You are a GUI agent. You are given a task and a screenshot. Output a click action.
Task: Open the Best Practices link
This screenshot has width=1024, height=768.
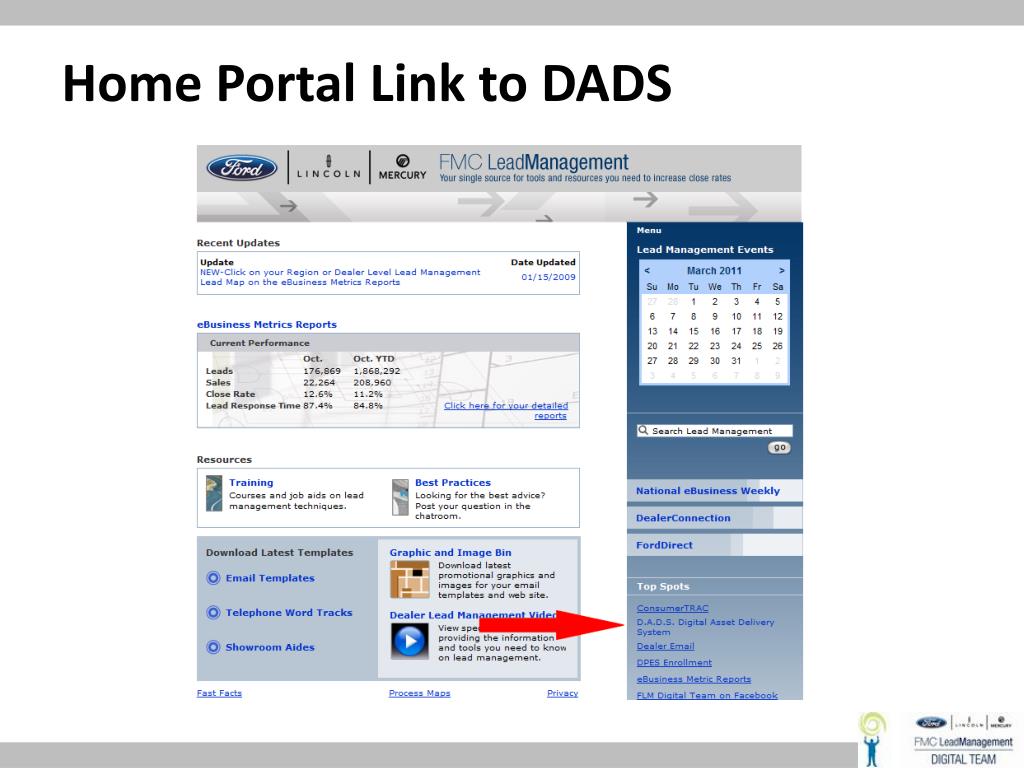(453, 483)
